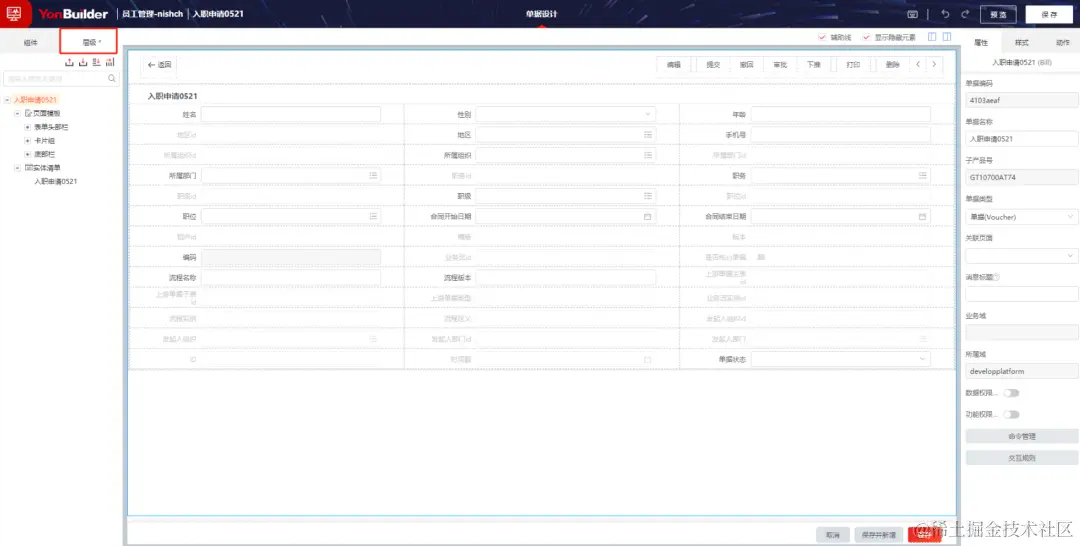Click the download (import) icon above the tree

[83, 63]
